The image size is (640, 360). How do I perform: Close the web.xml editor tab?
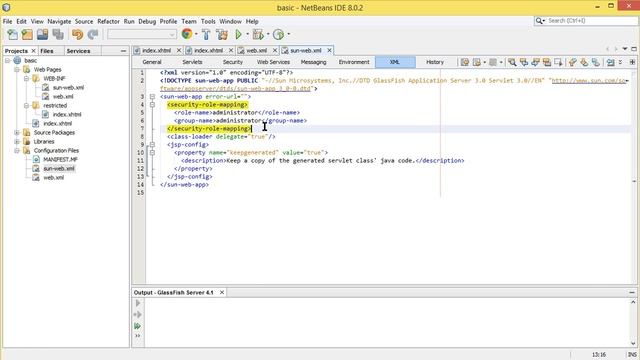[275, 50]
